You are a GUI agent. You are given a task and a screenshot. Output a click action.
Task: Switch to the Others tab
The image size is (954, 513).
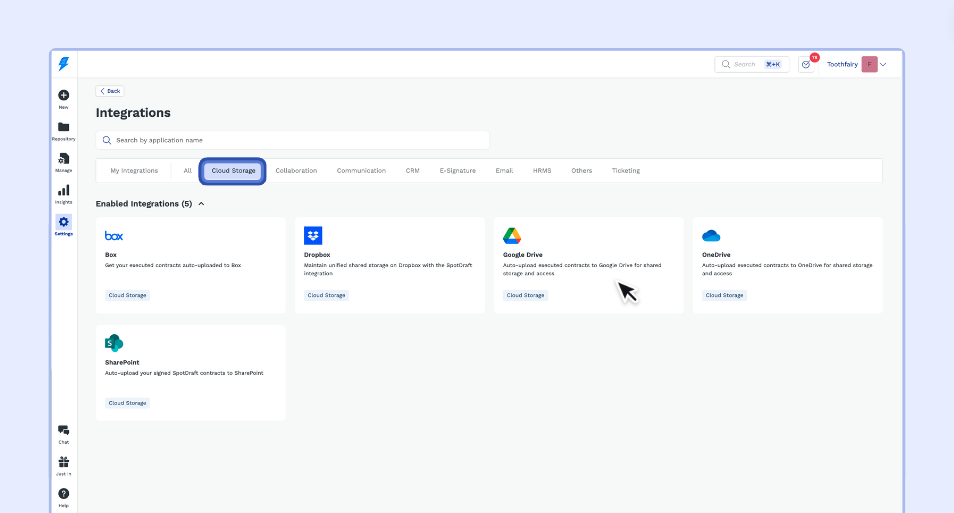582,171
